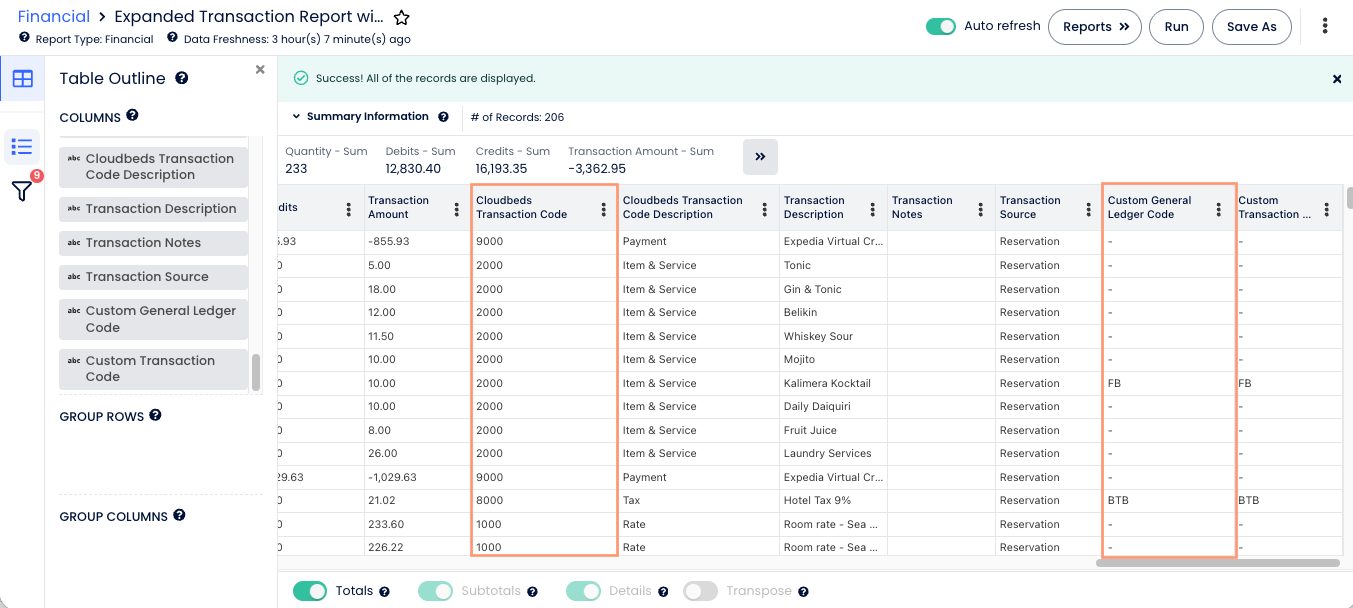Click the Summary Information help icon

[x=443, y=117]
